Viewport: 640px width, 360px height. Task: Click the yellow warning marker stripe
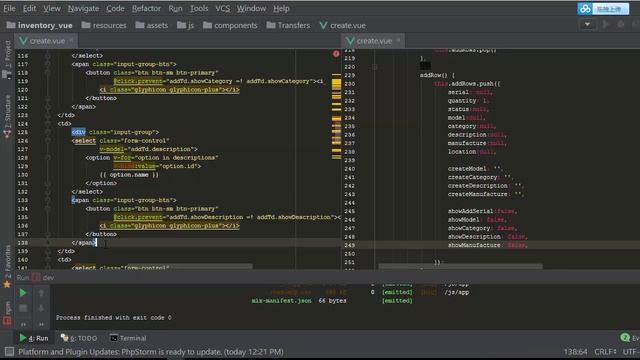pos(336,84)
